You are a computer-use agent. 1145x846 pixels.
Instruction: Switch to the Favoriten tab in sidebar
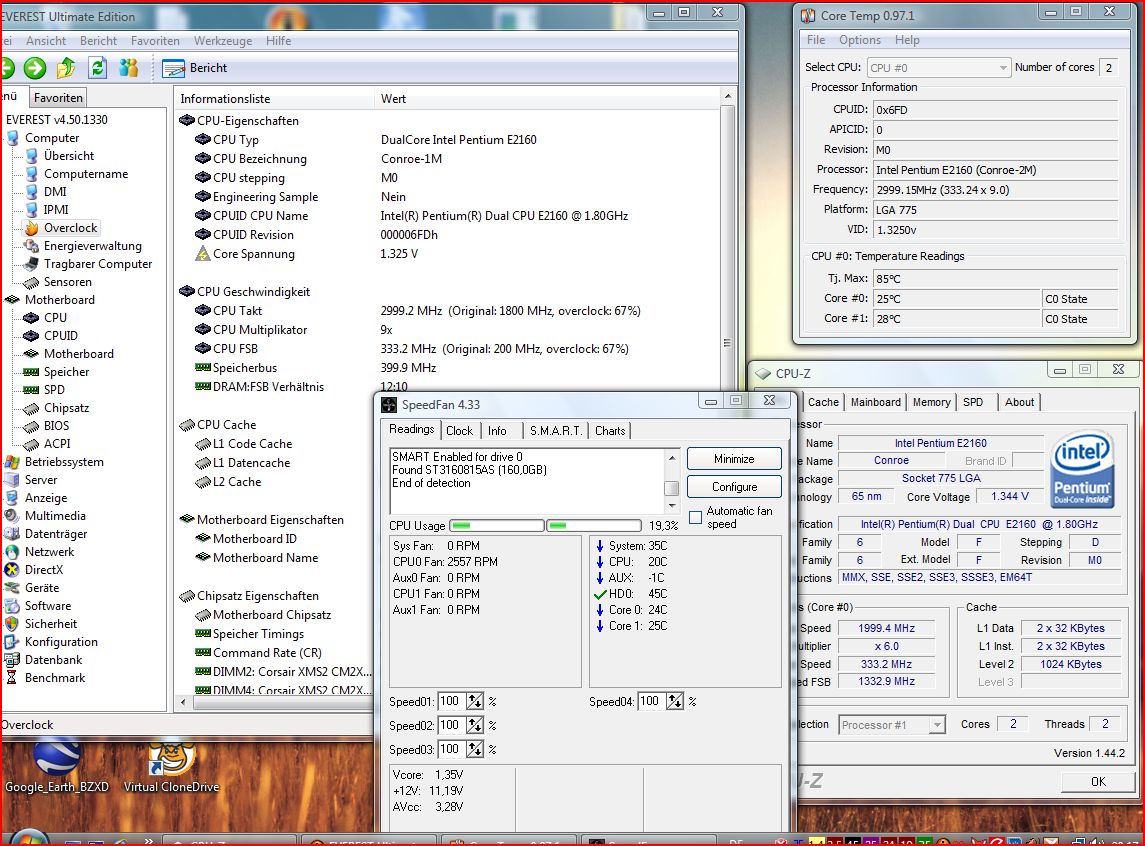(58, 98)
